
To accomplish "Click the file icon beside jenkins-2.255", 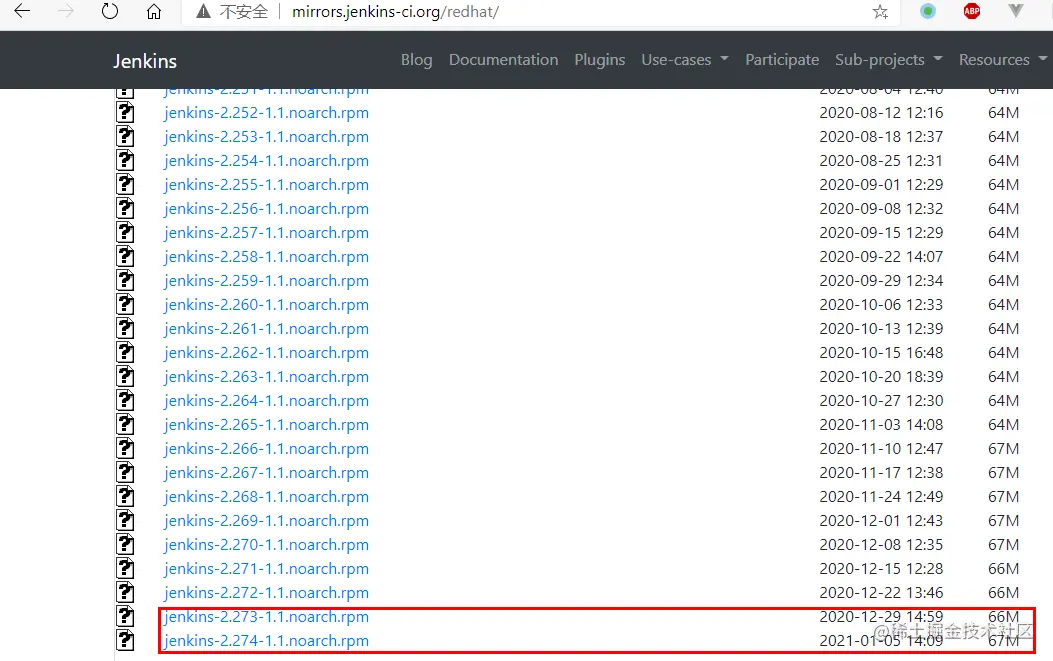I will click(125, 185).
